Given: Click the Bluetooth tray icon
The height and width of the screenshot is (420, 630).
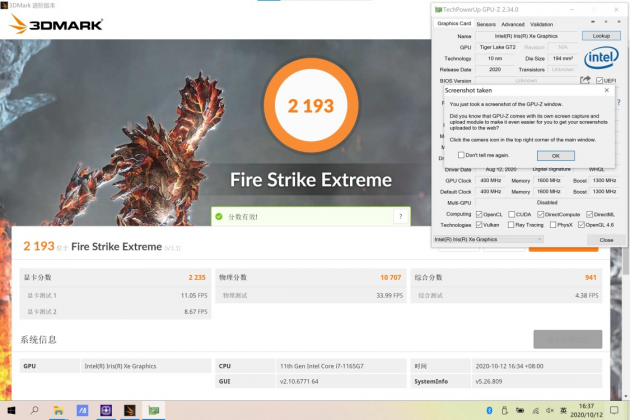Looking at the screenshot, I should (x=489, y=410).
